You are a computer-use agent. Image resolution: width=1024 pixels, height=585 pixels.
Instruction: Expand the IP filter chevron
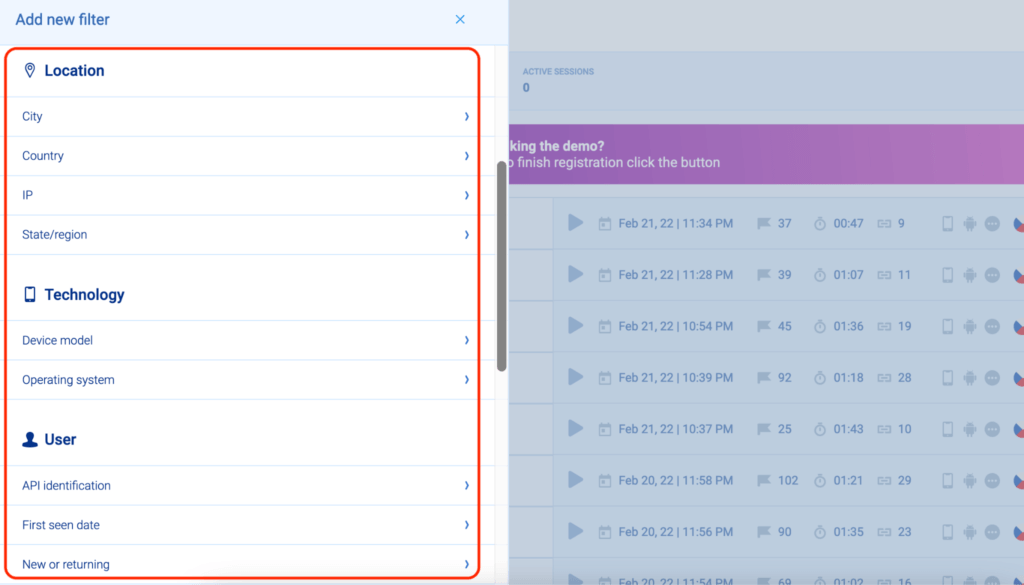466,196
